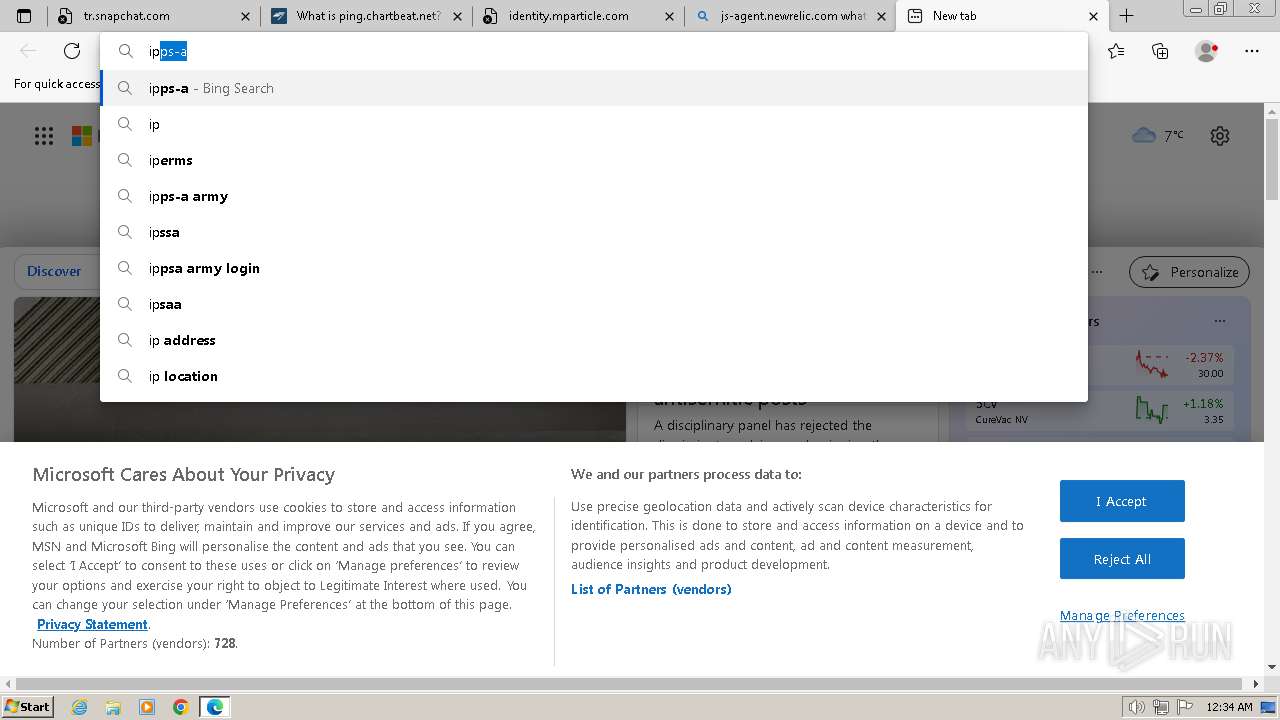This screenshot has height=720, width=1280.
Task: Switch to the tr.snapchat.com tab
Action: 154,16
